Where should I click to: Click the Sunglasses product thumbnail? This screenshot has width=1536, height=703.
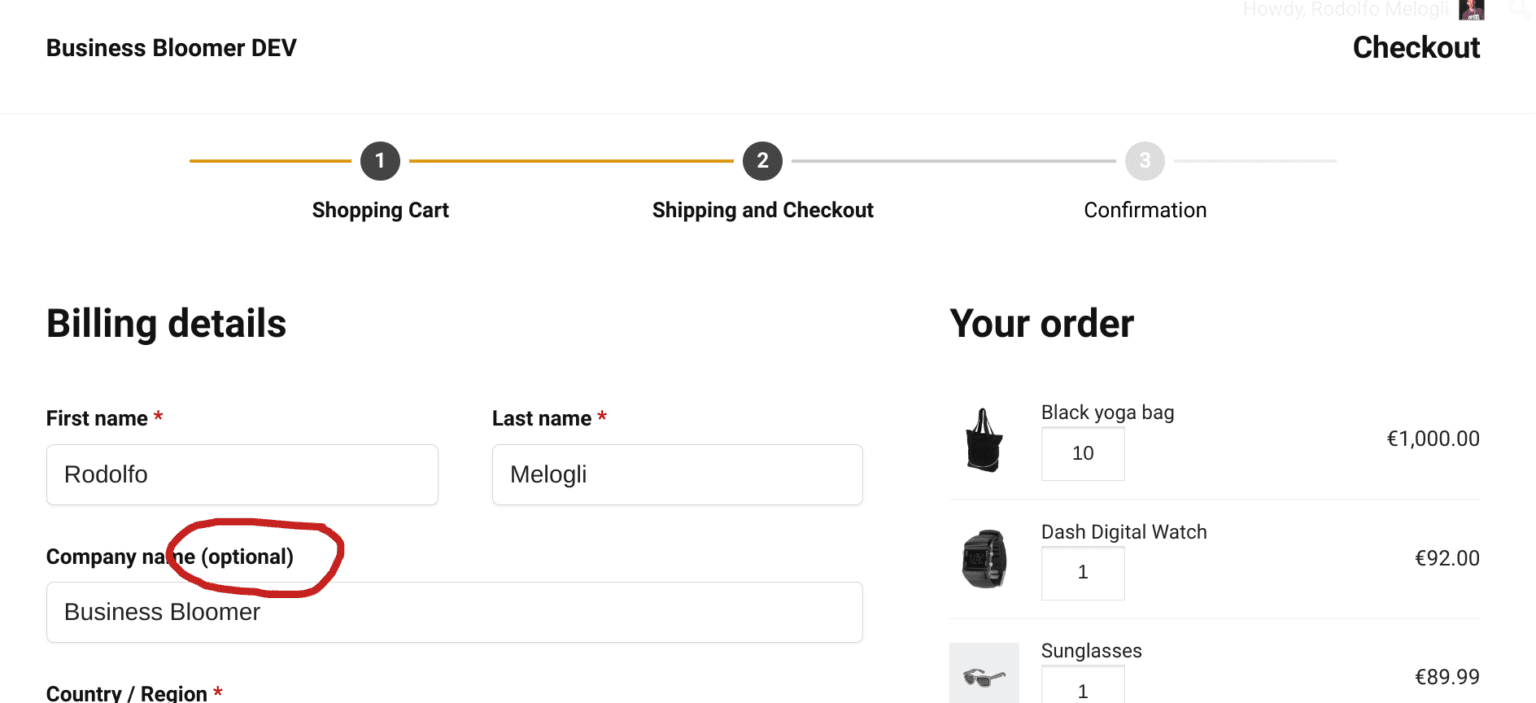pos(984,677)
